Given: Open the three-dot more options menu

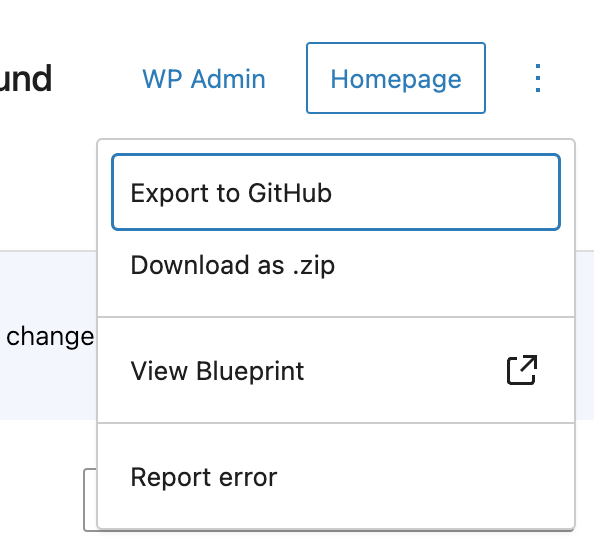Looking at the screenshot, I should point(538,78).
